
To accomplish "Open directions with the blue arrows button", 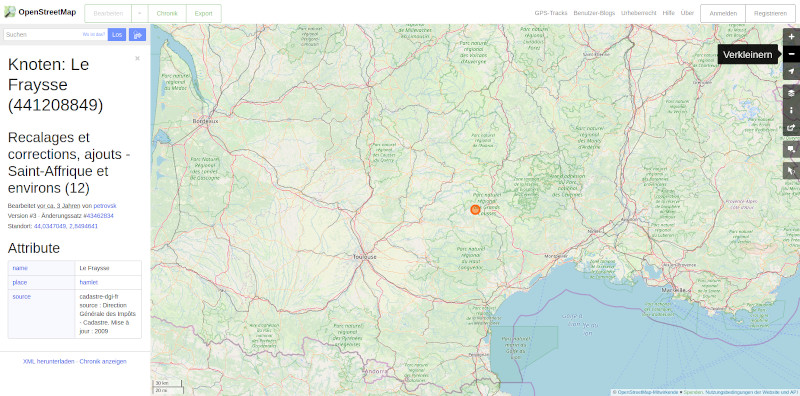I will click(x=137, y=35).
